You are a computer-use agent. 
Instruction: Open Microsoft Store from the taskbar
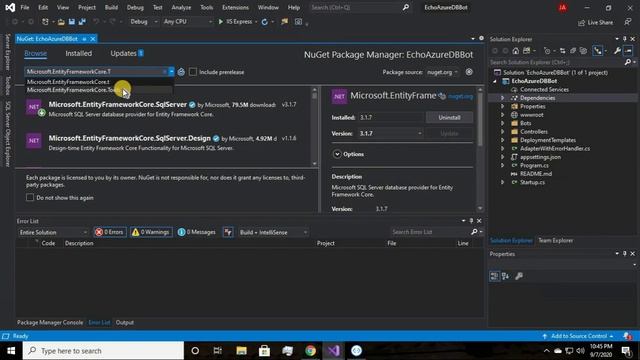(264, 351)
